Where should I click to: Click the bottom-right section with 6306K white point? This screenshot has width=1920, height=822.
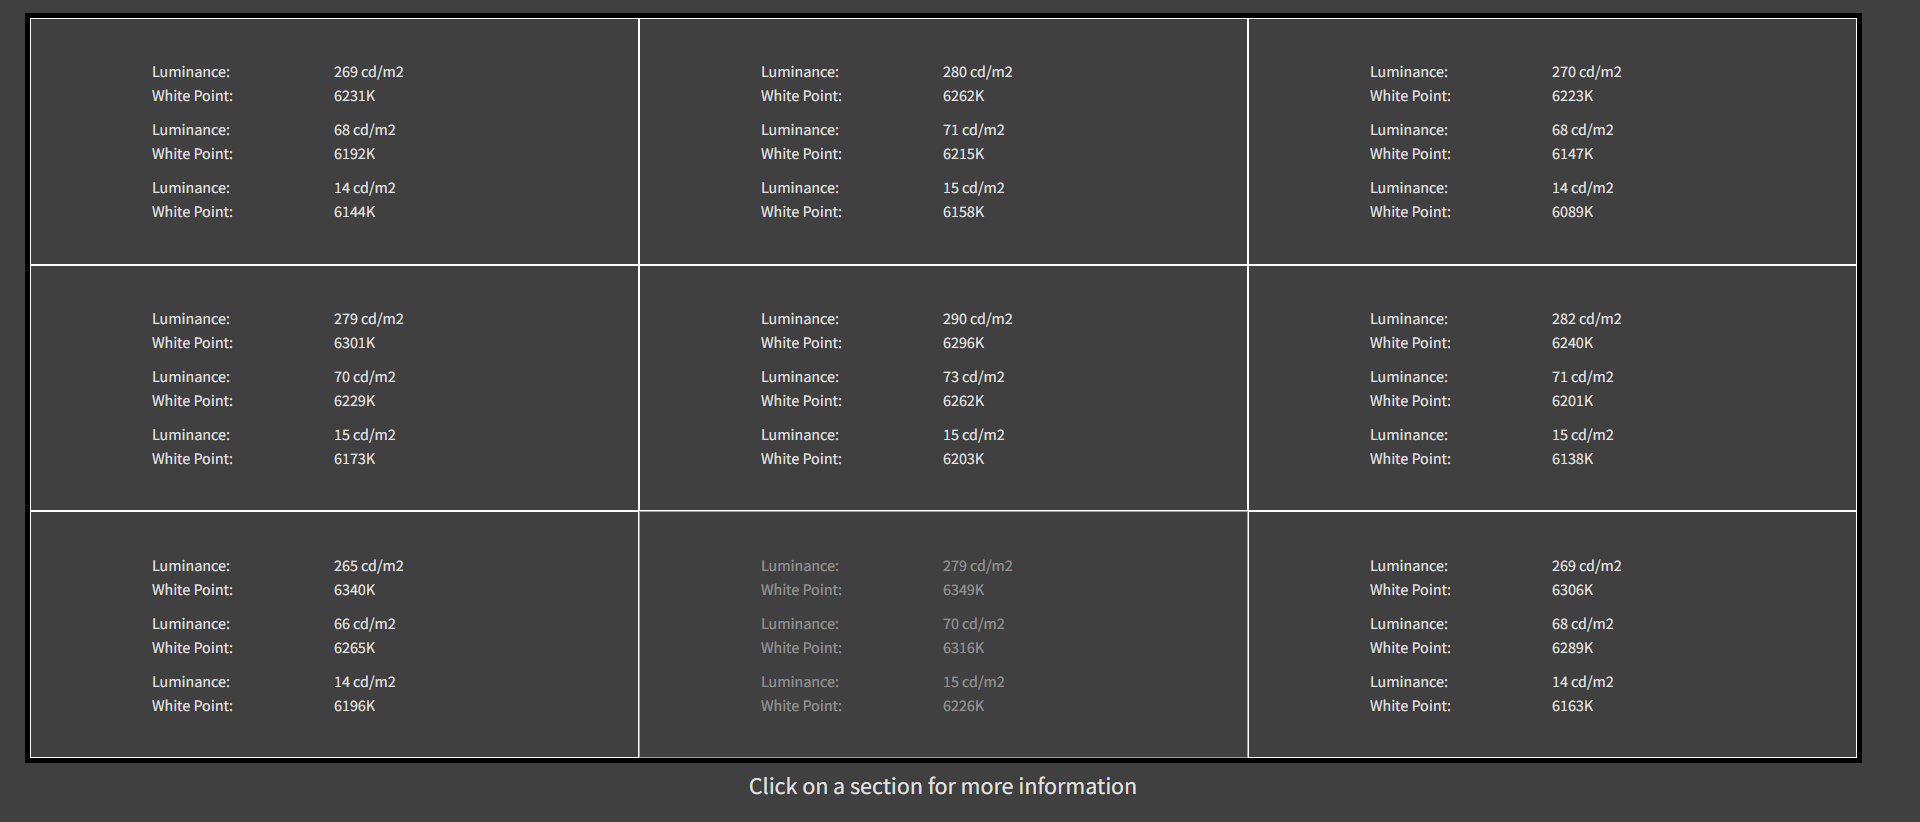tap(1552, 635)
